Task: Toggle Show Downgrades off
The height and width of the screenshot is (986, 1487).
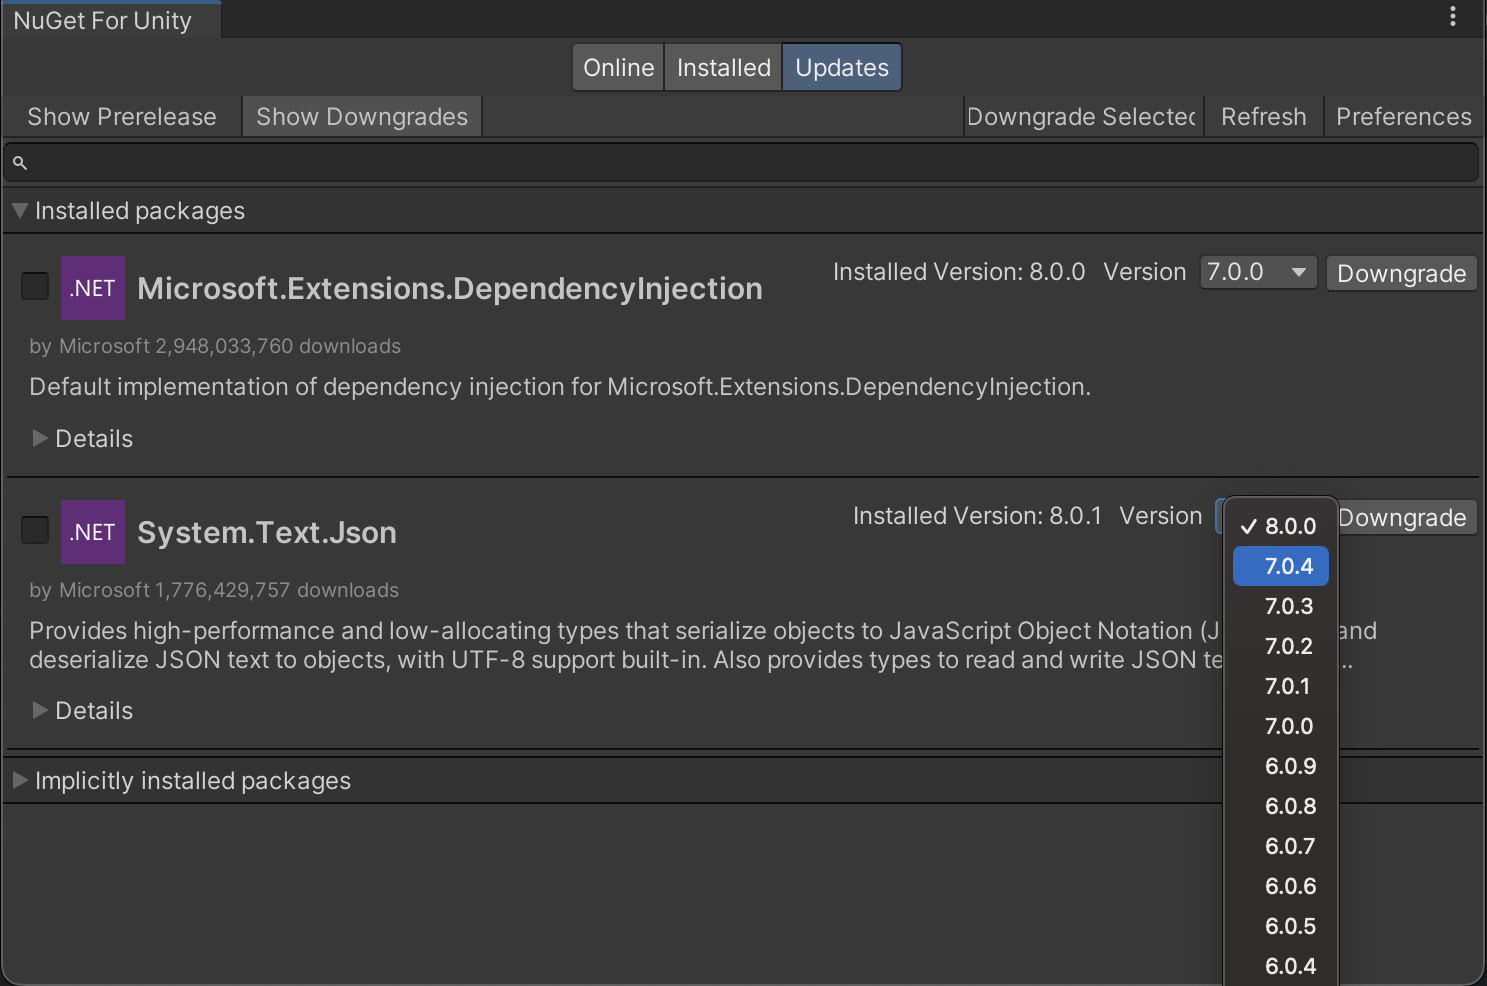Action: pos(362,117)
